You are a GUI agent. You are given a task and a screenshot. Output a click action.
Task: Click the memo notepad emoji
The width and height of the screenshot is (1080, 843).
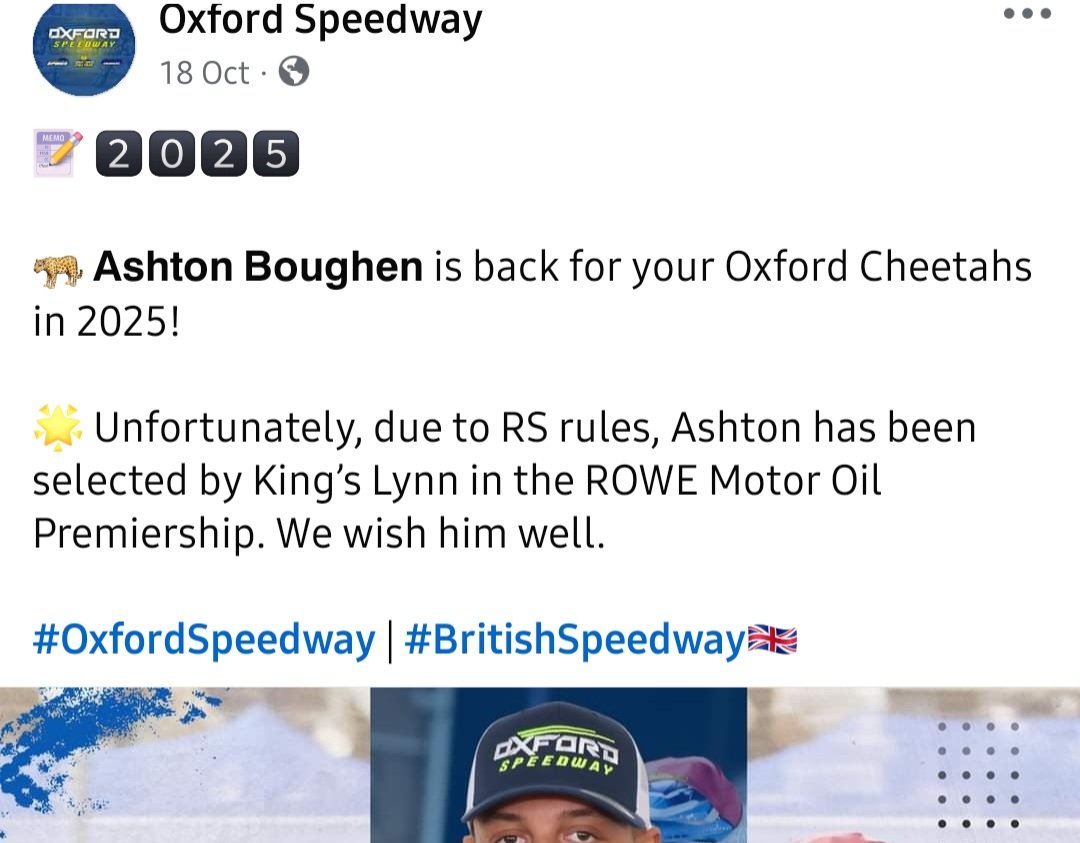58,153
